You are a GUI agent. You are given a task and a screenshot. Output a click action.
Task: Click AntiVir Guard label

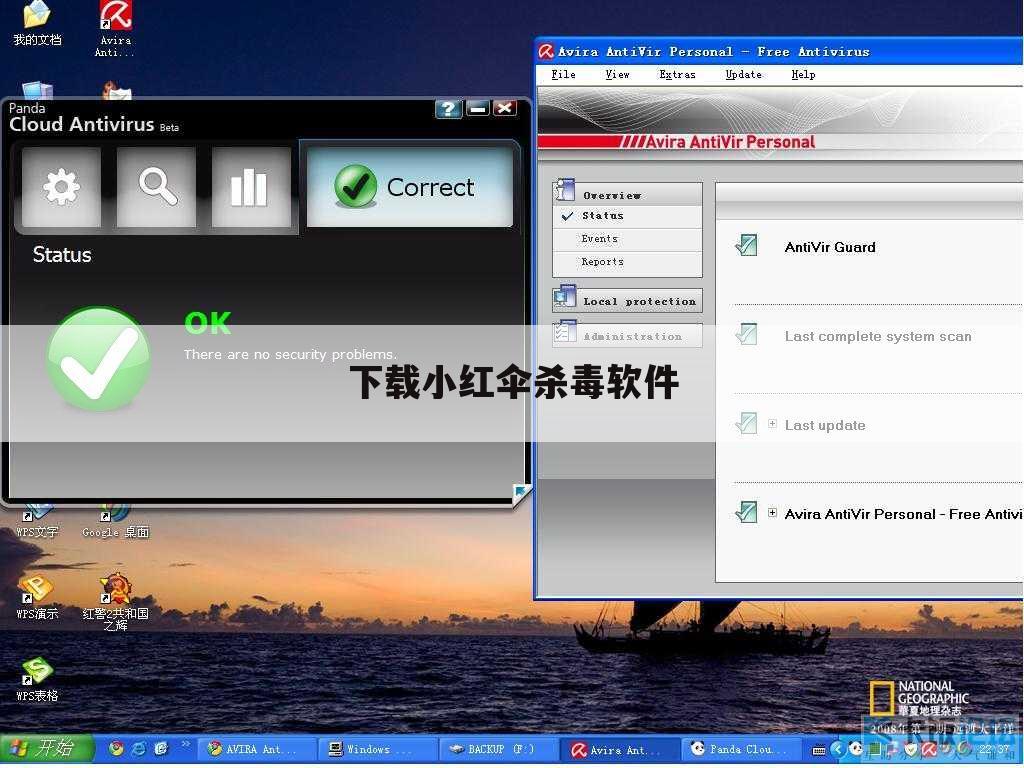coord(830,247)
